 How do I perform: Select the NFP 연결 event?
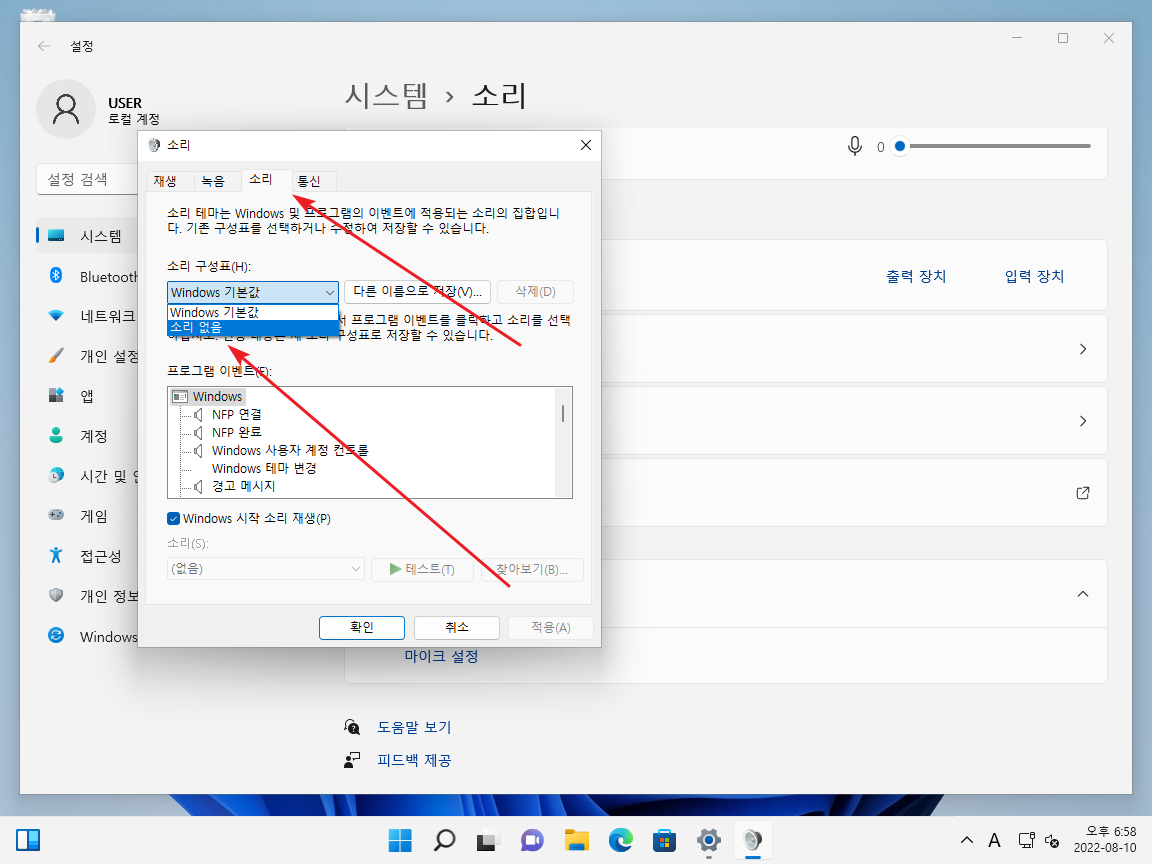tap(237, 414)
